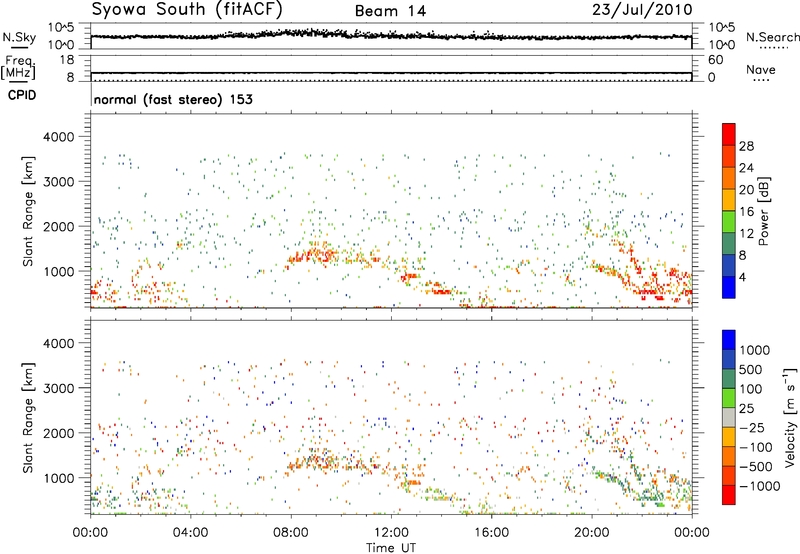
Task: Click the 'Nave' legend label
Action: pyautogui.click(x=761, y=69)
